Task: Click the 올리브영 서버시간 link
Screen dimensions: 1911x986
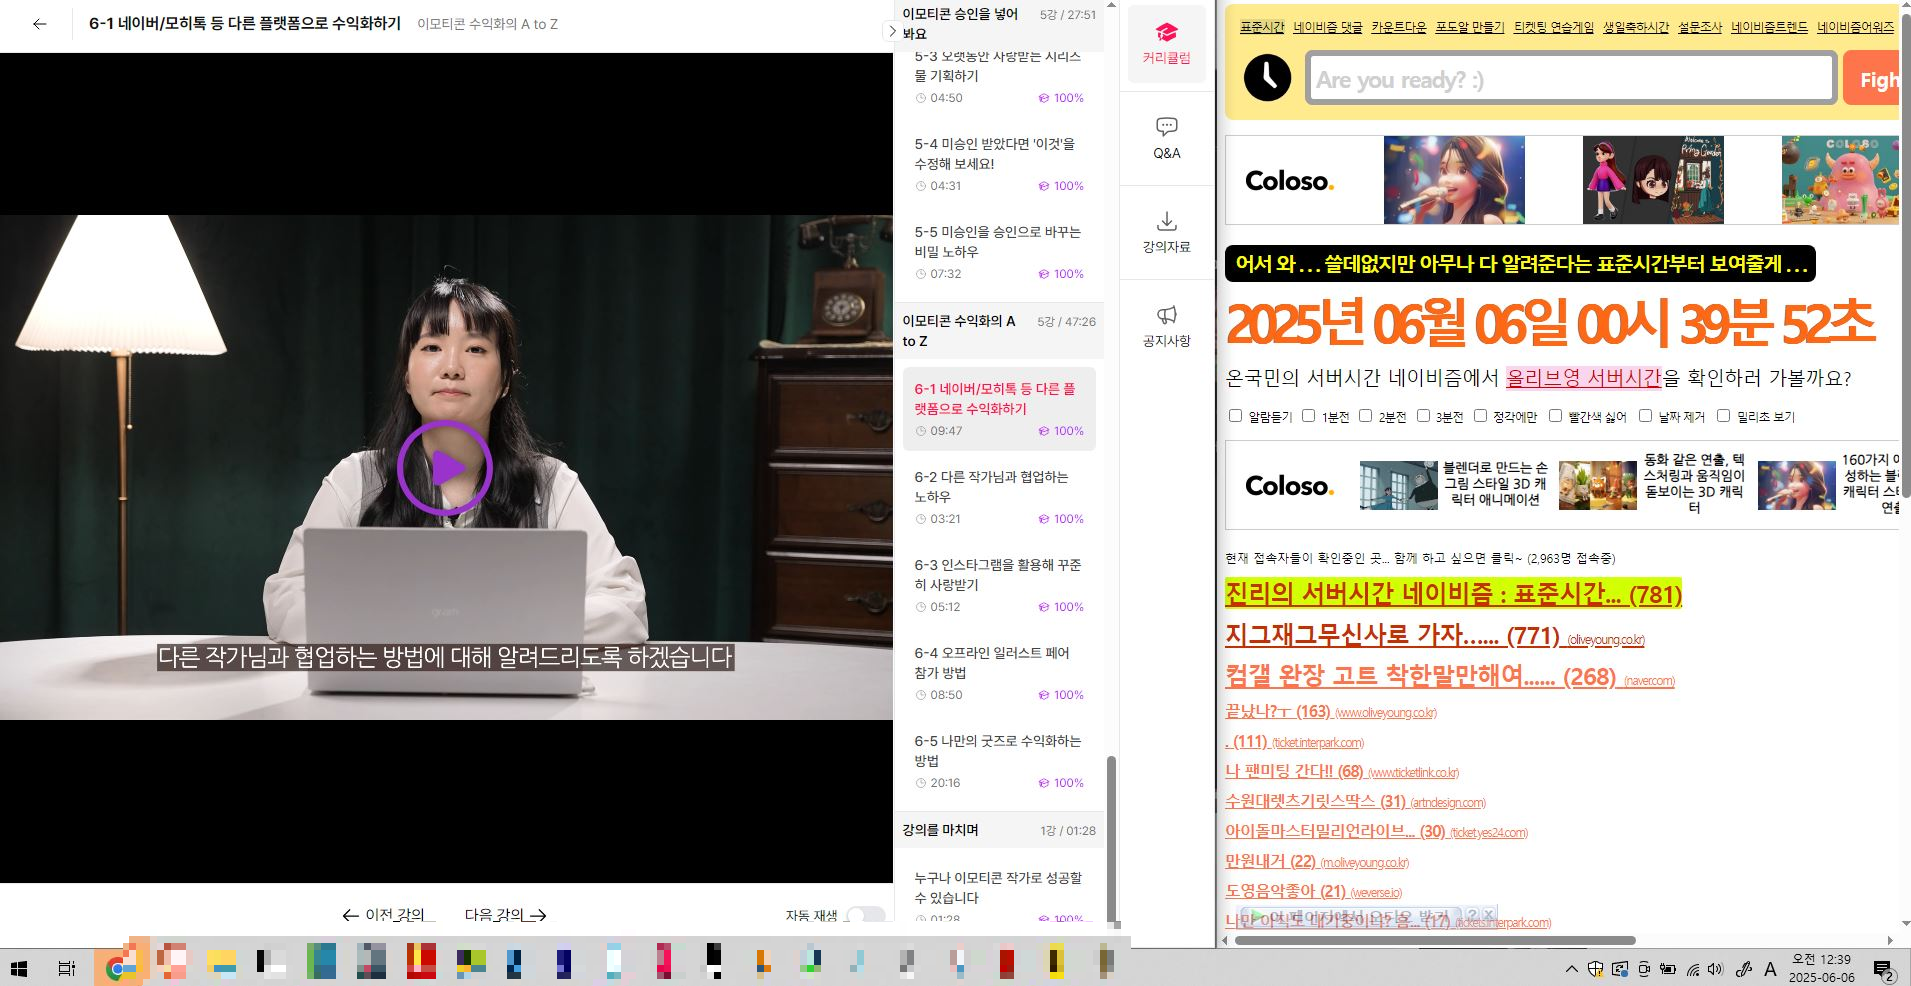Action: point(1583,378)
